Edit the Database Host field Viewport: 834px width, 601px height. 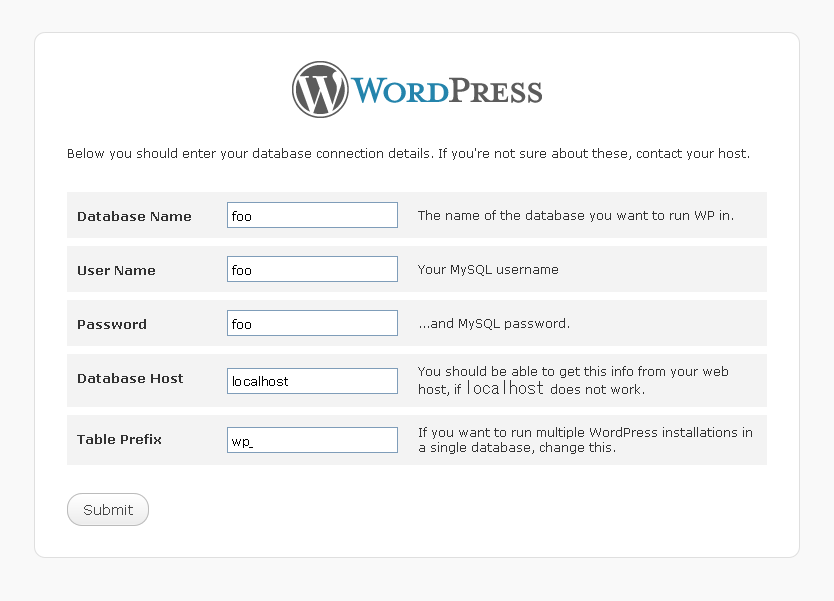[x=312, y=381]
